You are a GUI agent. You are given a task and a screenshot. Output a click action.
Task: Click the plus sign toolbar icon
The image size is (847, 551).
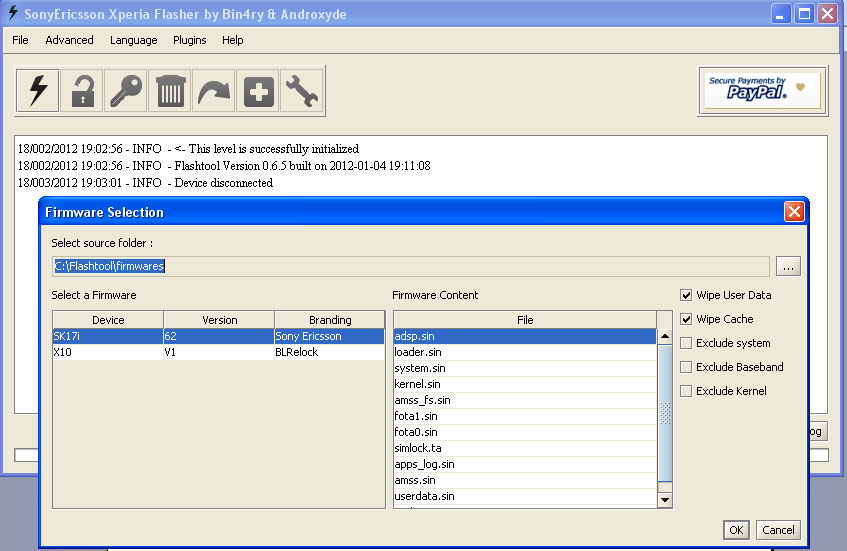point(258,91)
